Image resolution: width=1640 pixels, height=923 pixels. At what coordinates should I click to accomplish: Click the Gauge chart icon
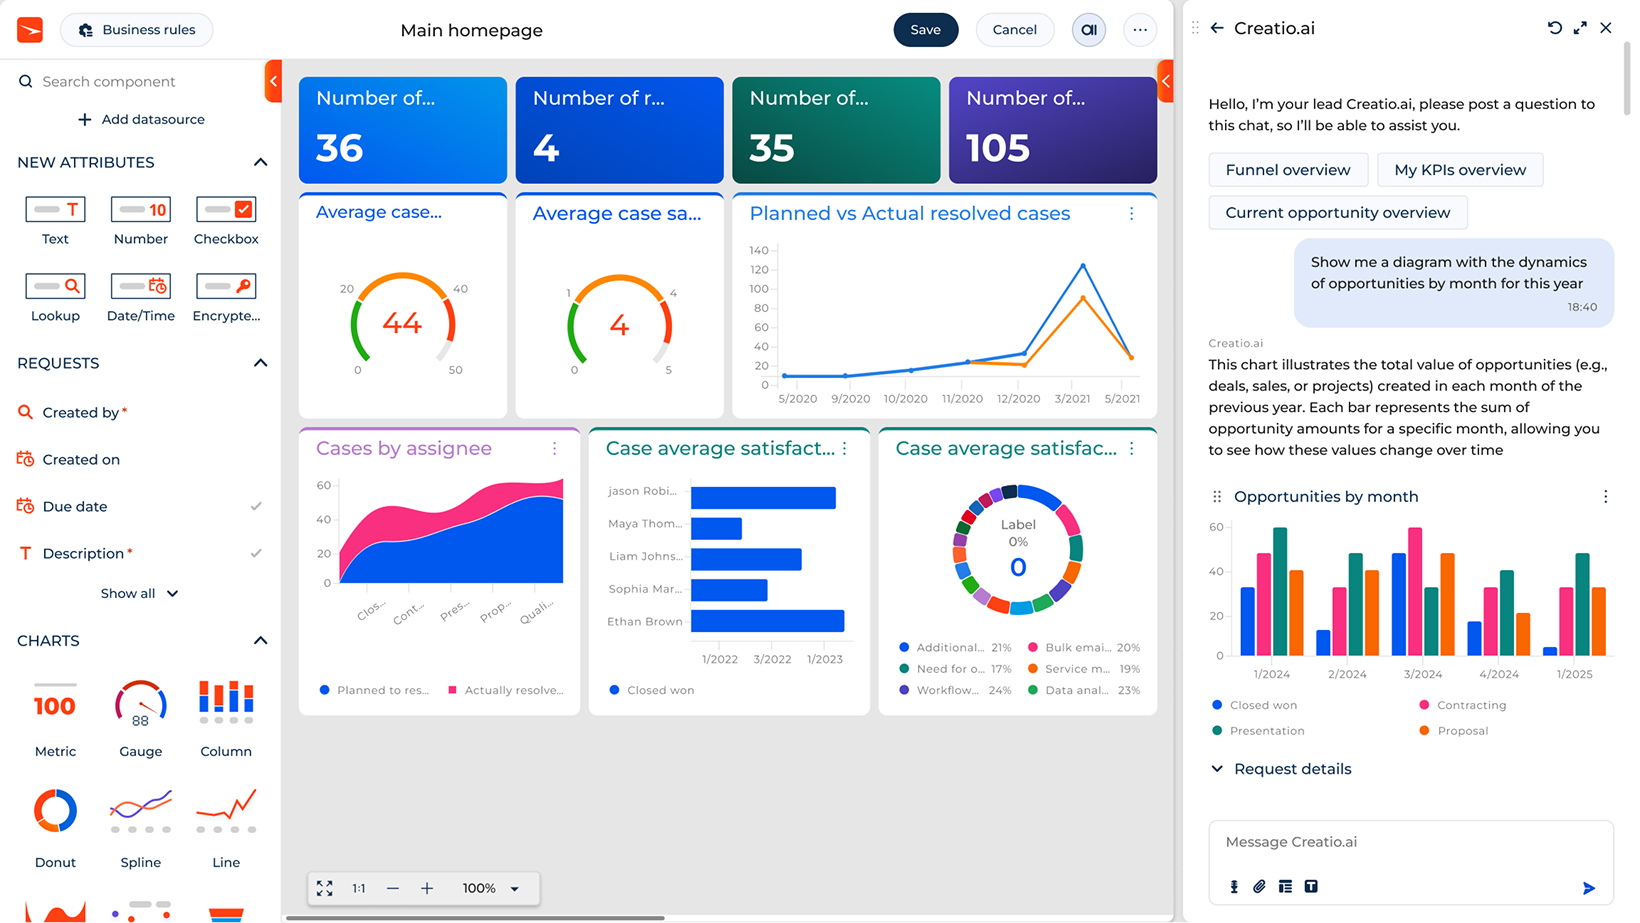point(140,705)
